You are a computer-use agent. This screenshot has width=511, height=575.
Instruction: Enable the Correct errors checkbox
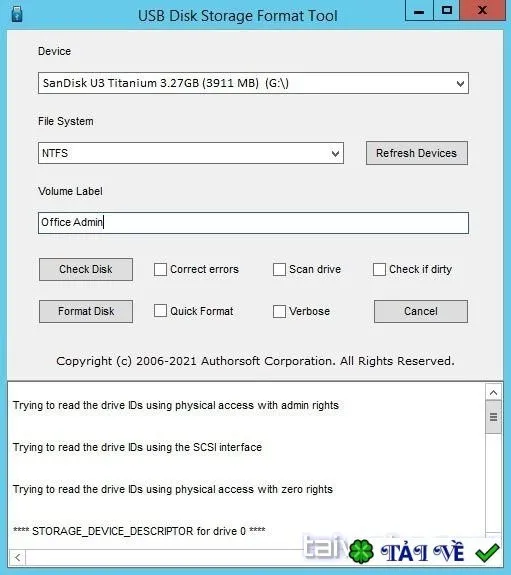(x=160, y=270)
